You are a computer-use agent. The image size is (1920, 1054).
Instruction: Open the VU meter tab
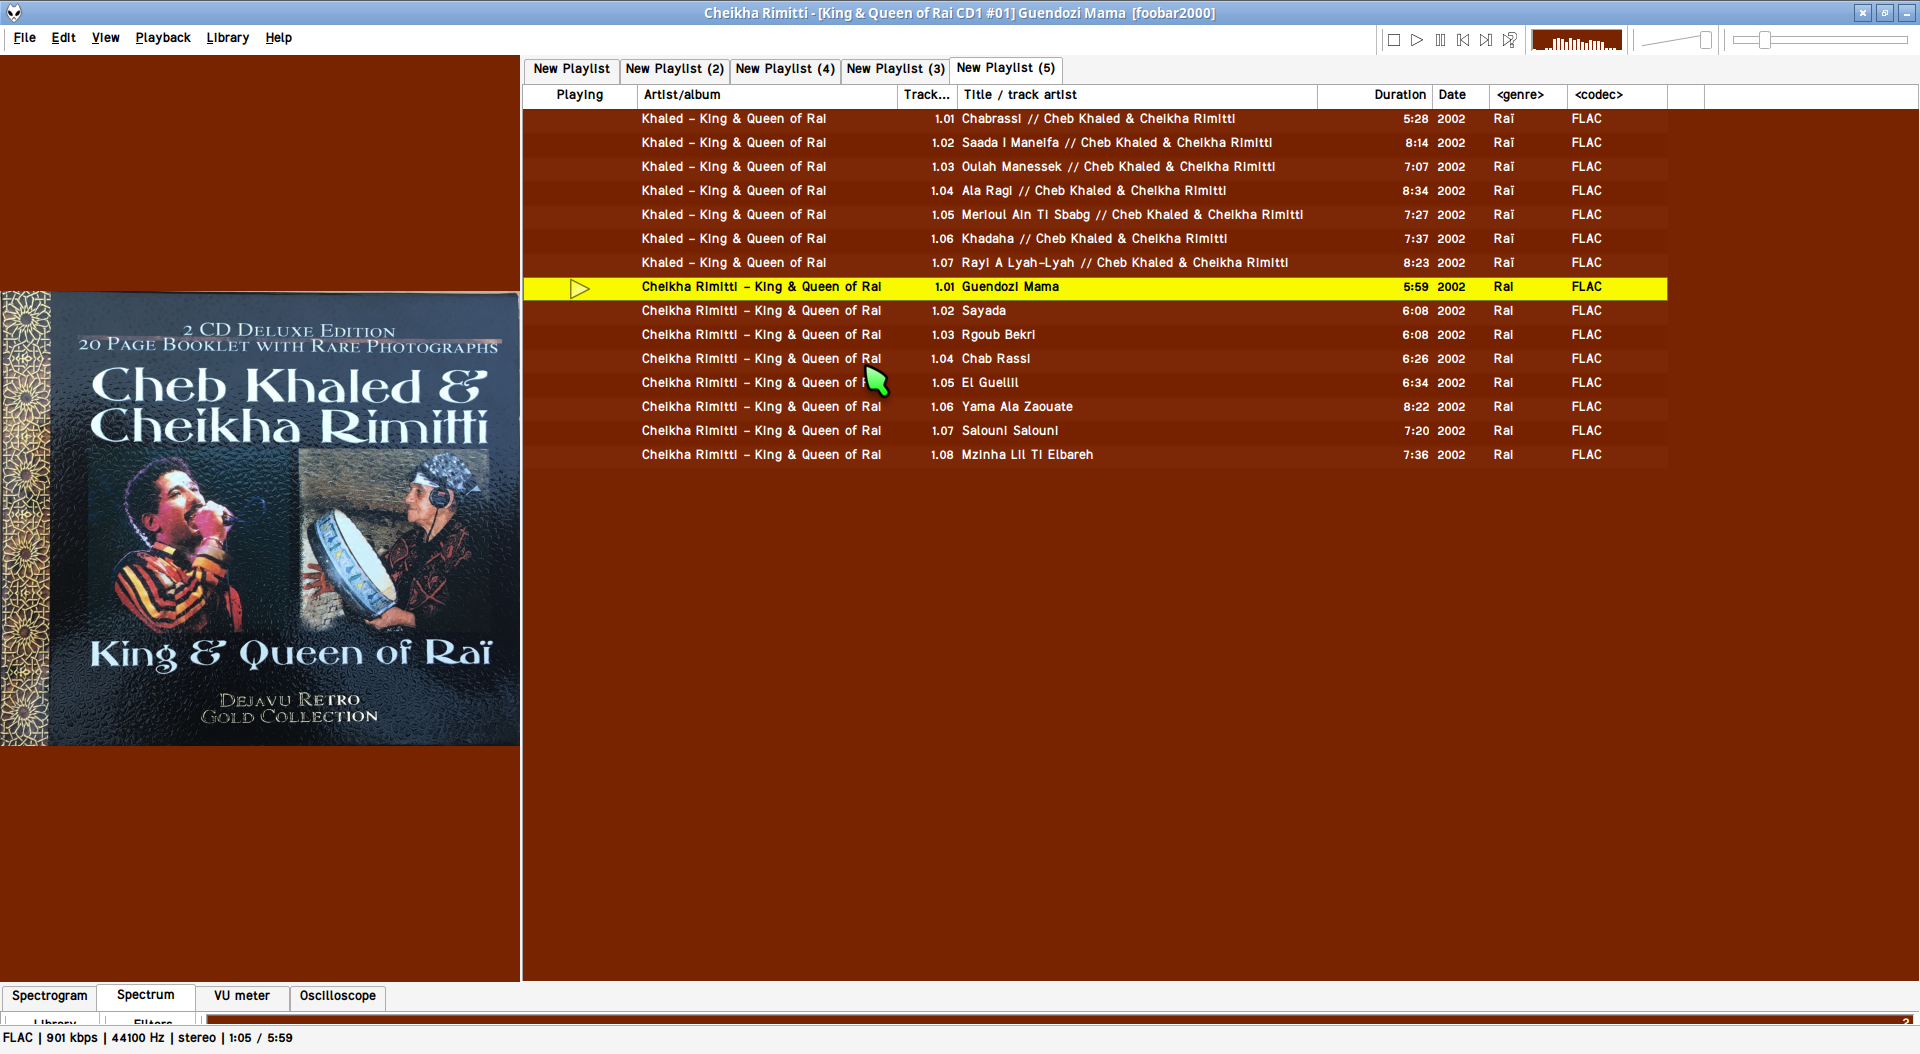(x=242, y=996)
